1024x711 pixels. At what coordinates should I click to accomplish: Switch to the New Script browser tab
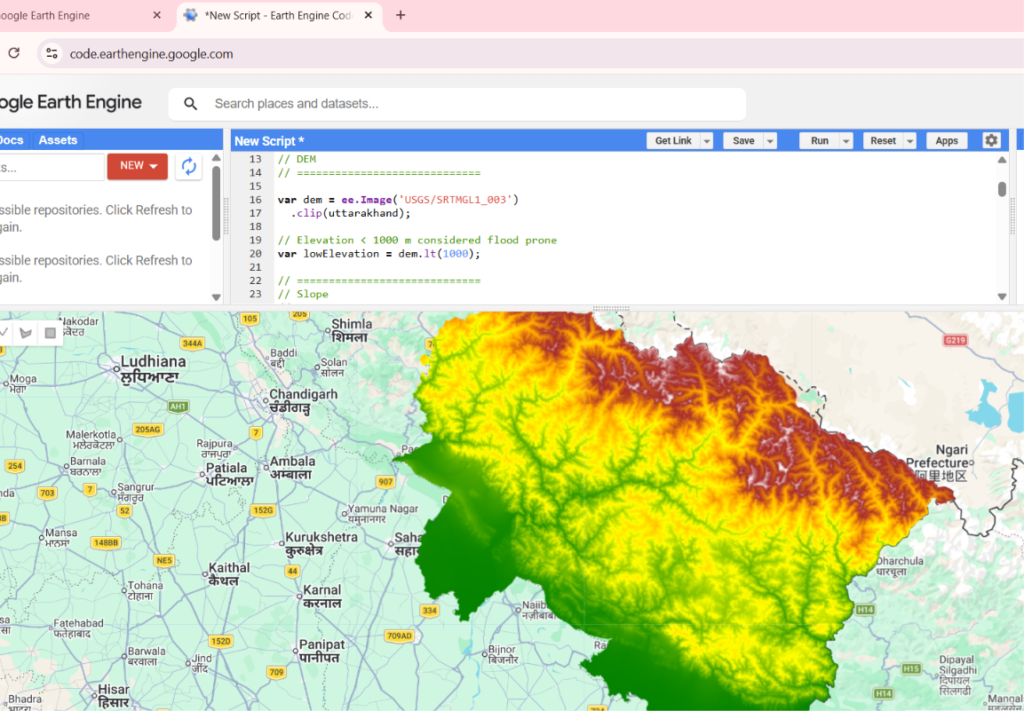280,16
